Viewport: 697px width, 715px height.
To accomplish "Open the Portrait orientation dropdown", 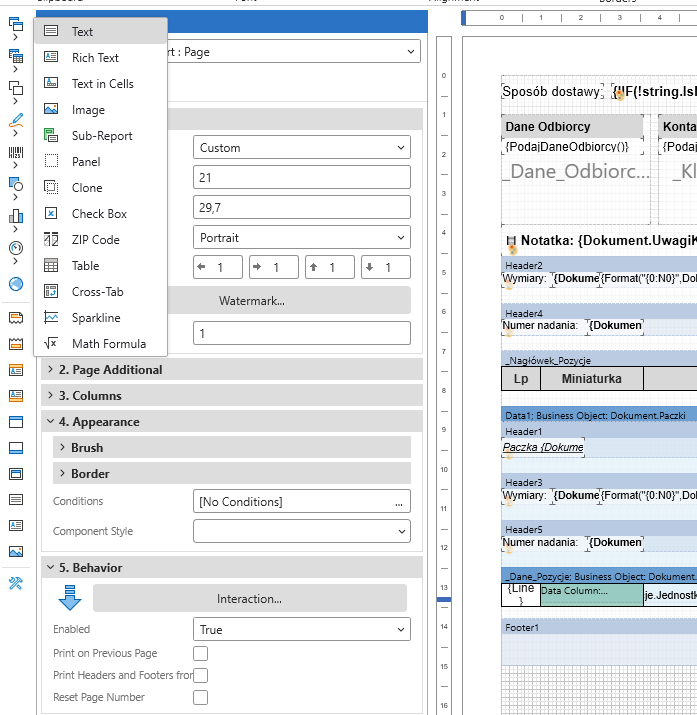I will (x=301, y=238).
